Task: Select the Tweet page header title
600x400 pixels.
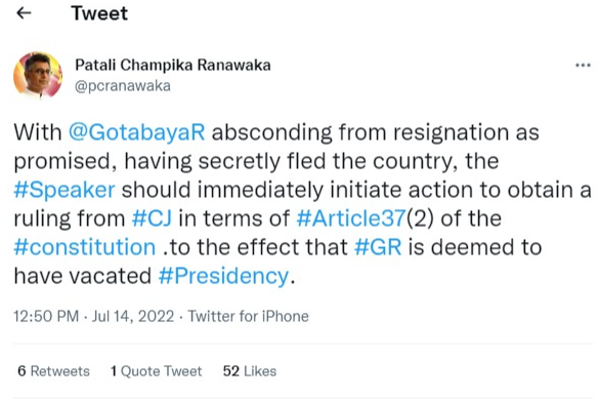Action: point(99,13)
